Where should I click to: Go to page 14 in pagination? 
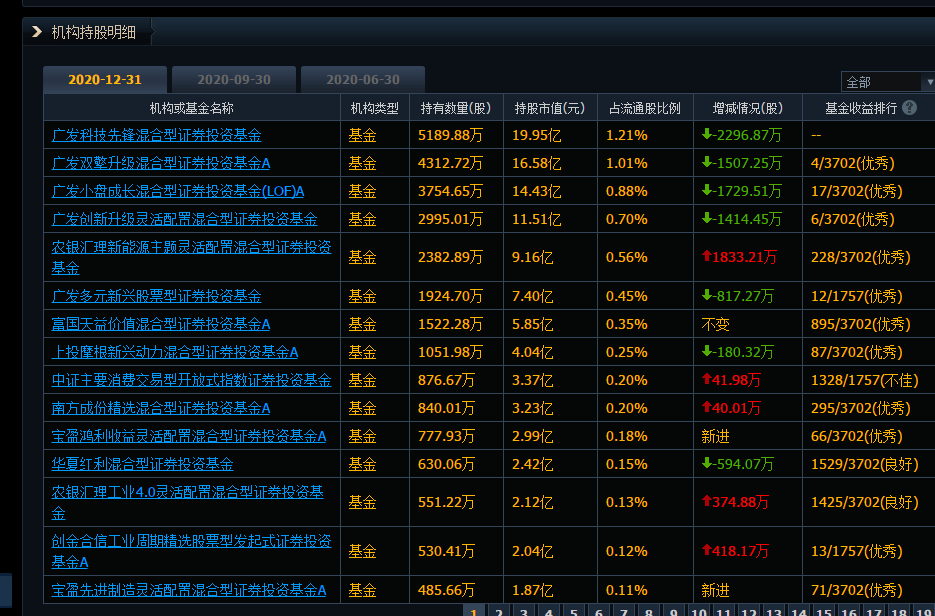[x=799, y=611]
